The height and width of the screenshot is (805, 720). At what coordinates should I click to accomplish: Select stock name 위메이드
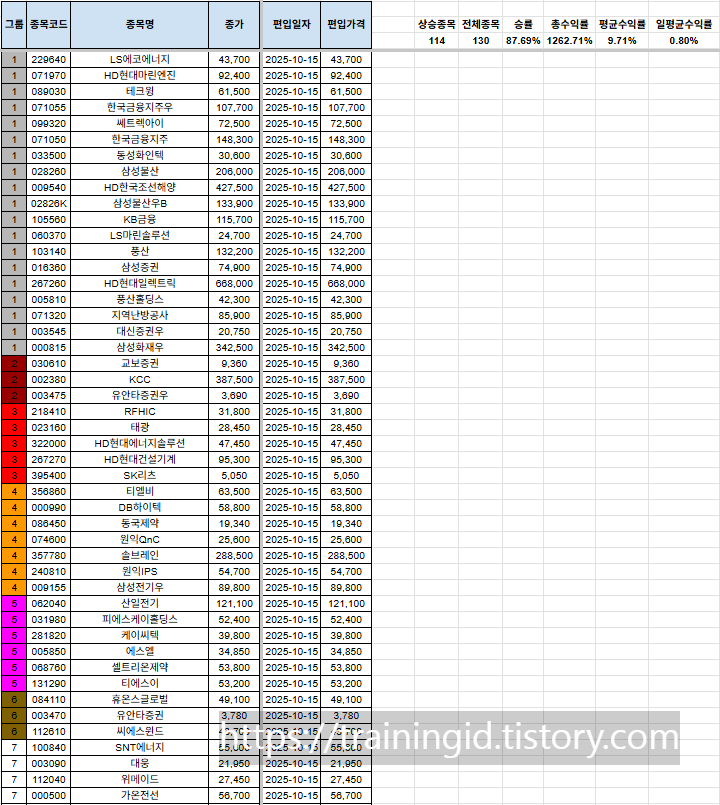point(140,779)
